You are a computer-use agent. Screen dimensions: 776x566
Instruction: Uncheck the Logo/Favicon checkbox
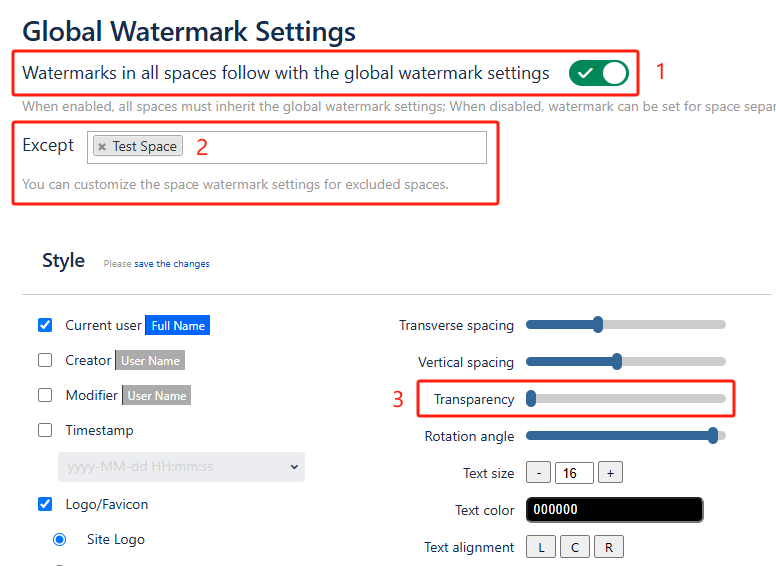pyautogui.click(x=45, y=504)
